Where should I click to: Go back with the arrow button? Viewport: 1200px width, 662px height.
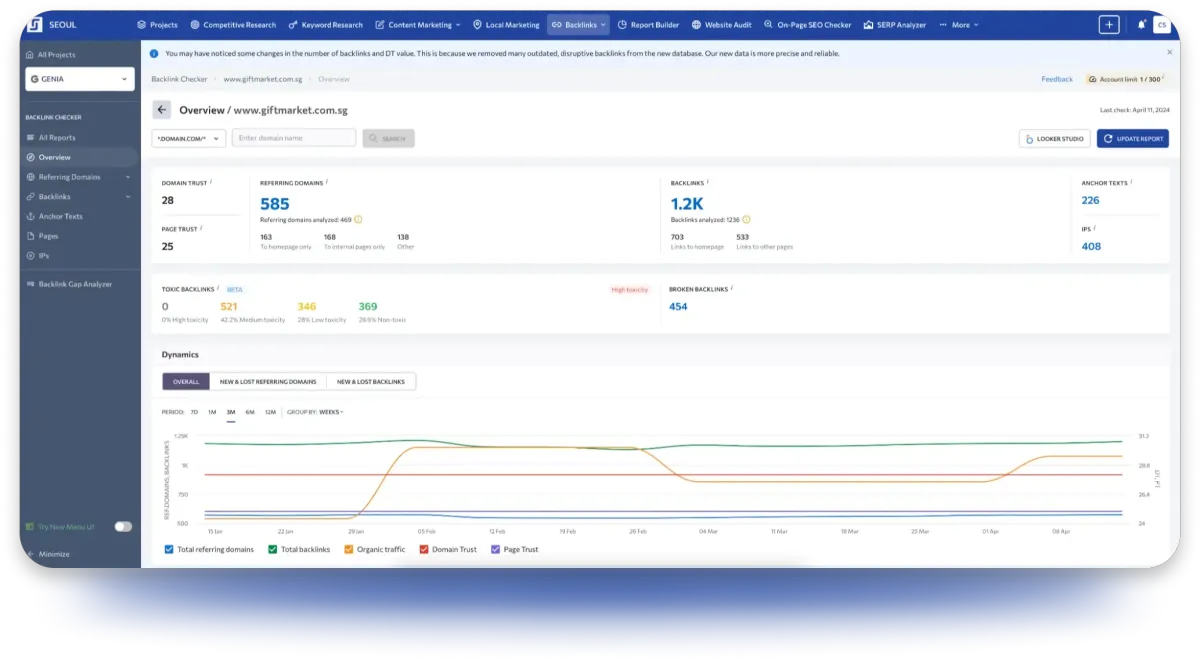pos(162,110)
